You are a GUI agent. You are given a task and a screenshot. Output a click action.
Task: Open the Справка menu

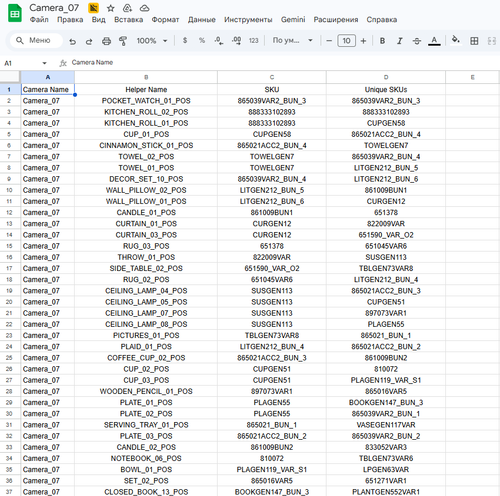[382, 20]
